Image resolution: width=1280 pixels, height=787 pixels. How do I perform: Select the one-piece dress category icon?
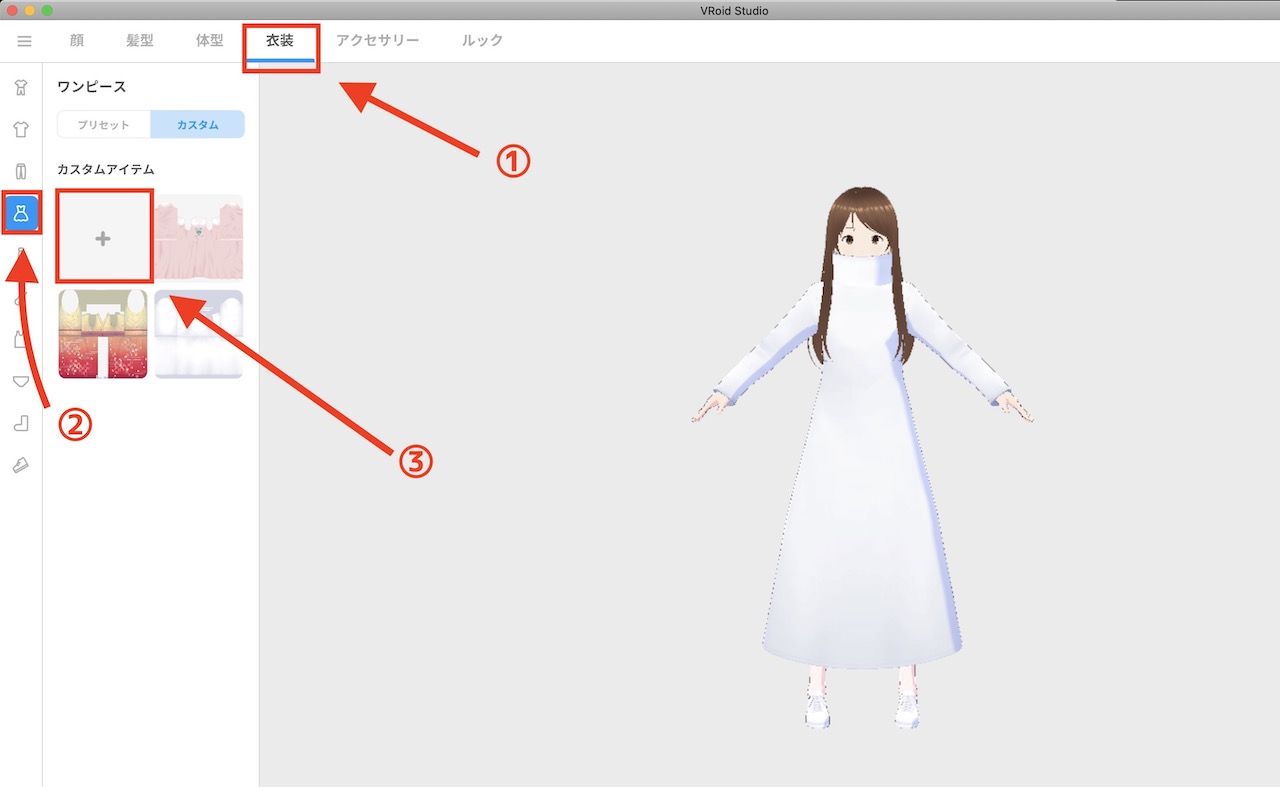point(20,213)
